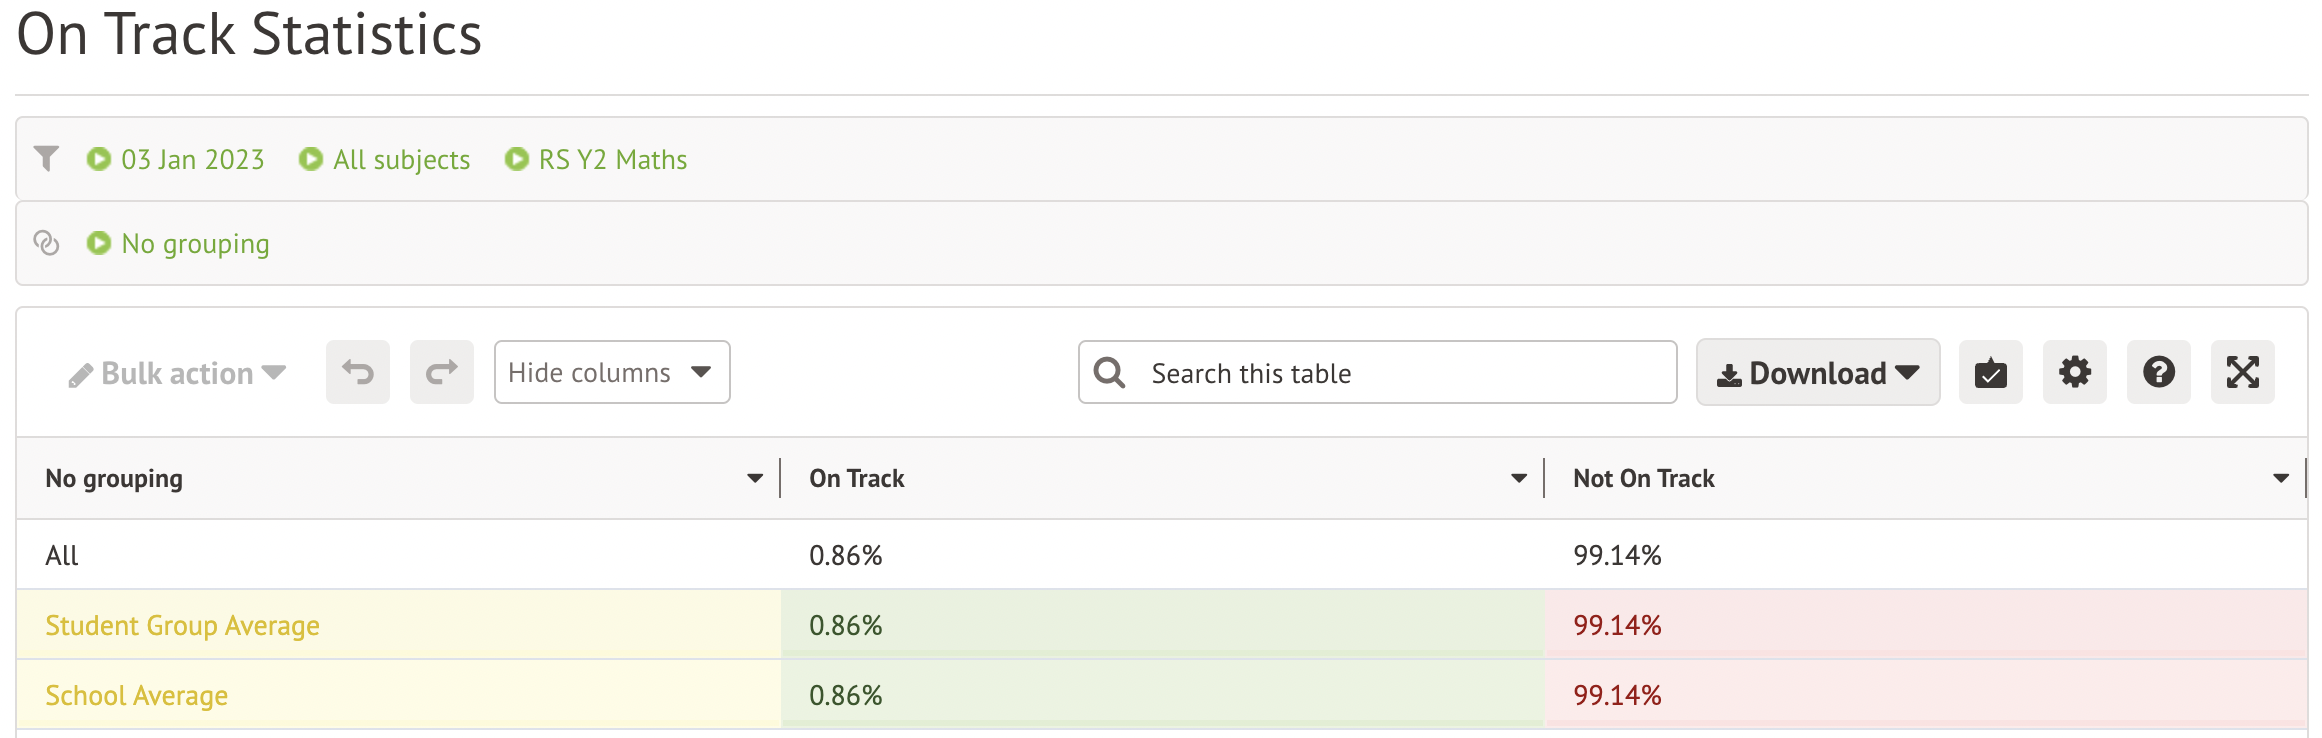Open table settings gear icon
Image resolution: width=2322 pixels, height=738 pixels.
(x=2074, y=372)
